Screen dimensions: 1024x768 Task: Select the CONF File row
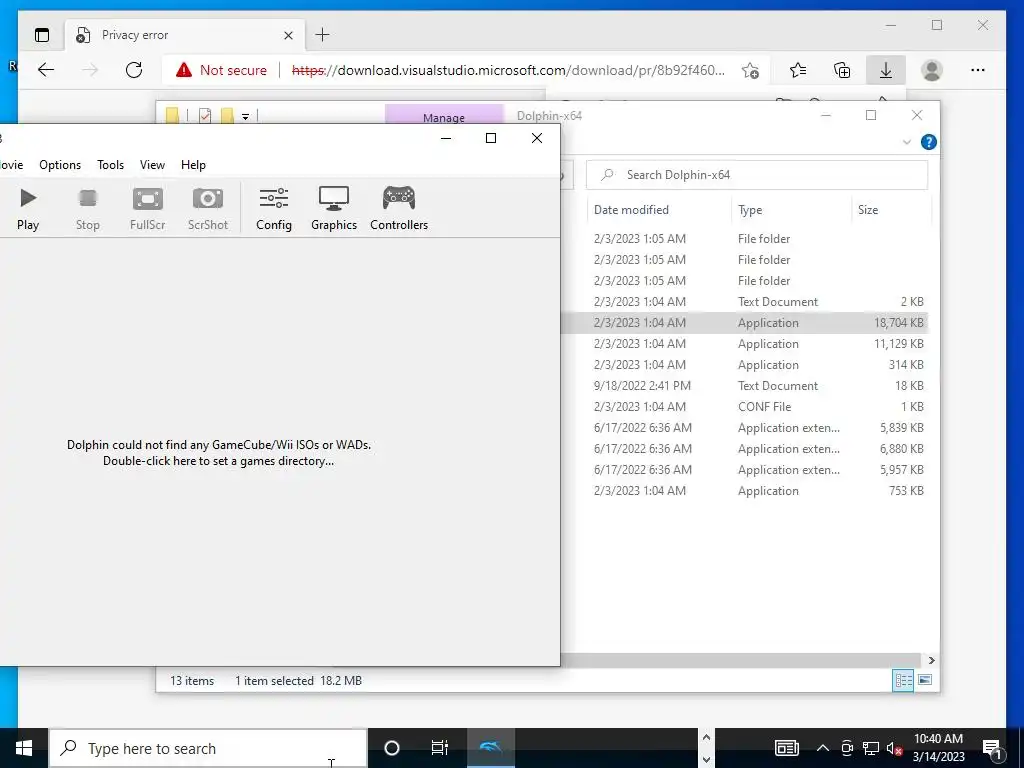pyautogui.click(x=744, y=406)
